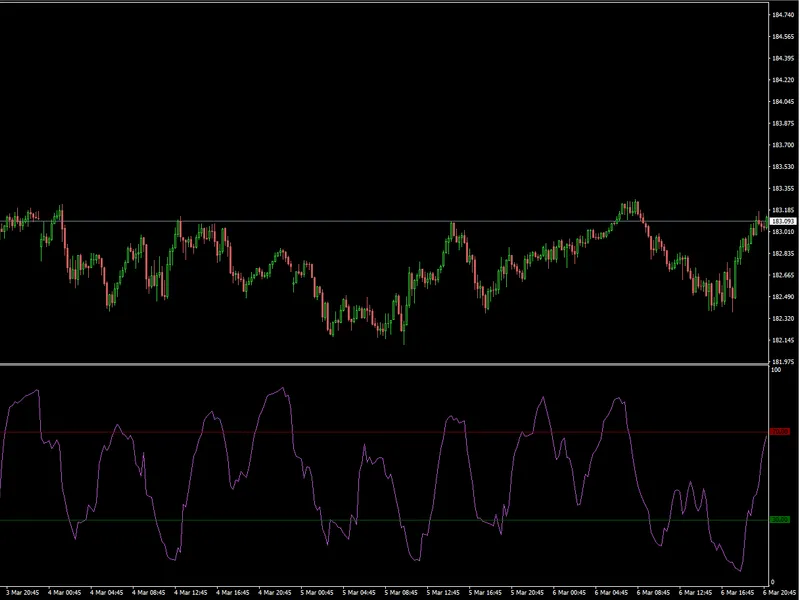
Task: Click the 183.530 price axis label
Action: 783,167
